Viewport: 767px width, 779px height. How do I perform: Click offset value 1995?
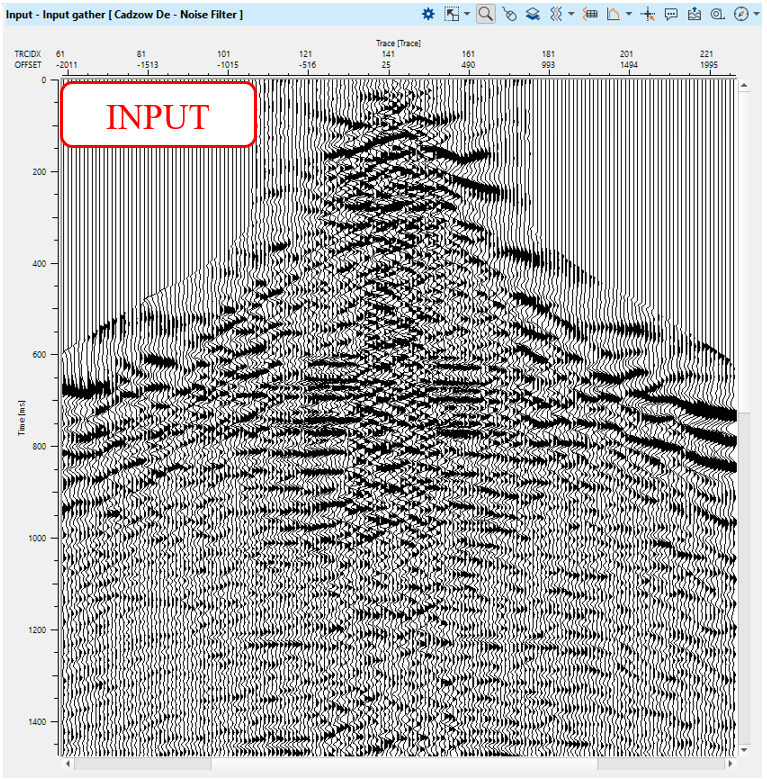pyautogui.click(x=709, y=65)
